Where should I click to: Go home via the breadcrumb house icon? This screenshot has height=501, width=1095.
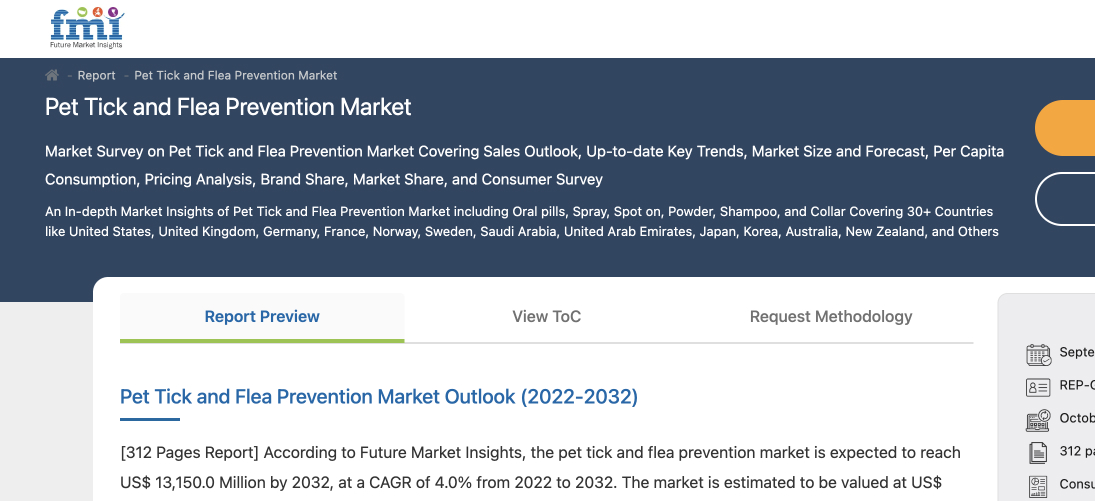[x=52, y=75]
